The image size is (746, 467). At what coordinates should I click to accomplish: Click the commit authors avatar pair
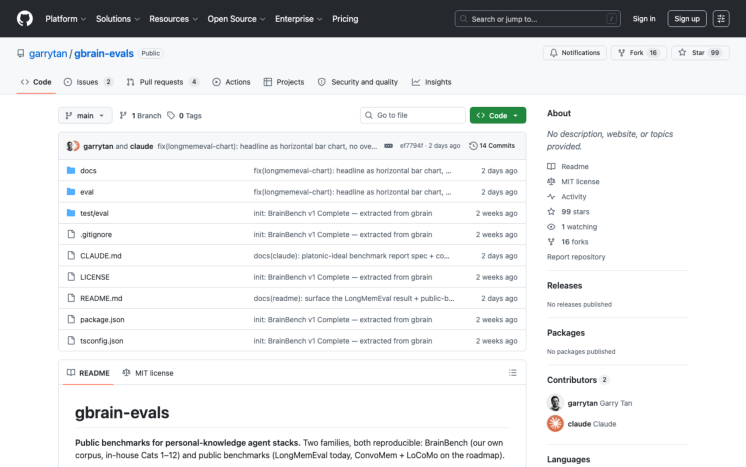pyautogui.click(x=72, y=146)
